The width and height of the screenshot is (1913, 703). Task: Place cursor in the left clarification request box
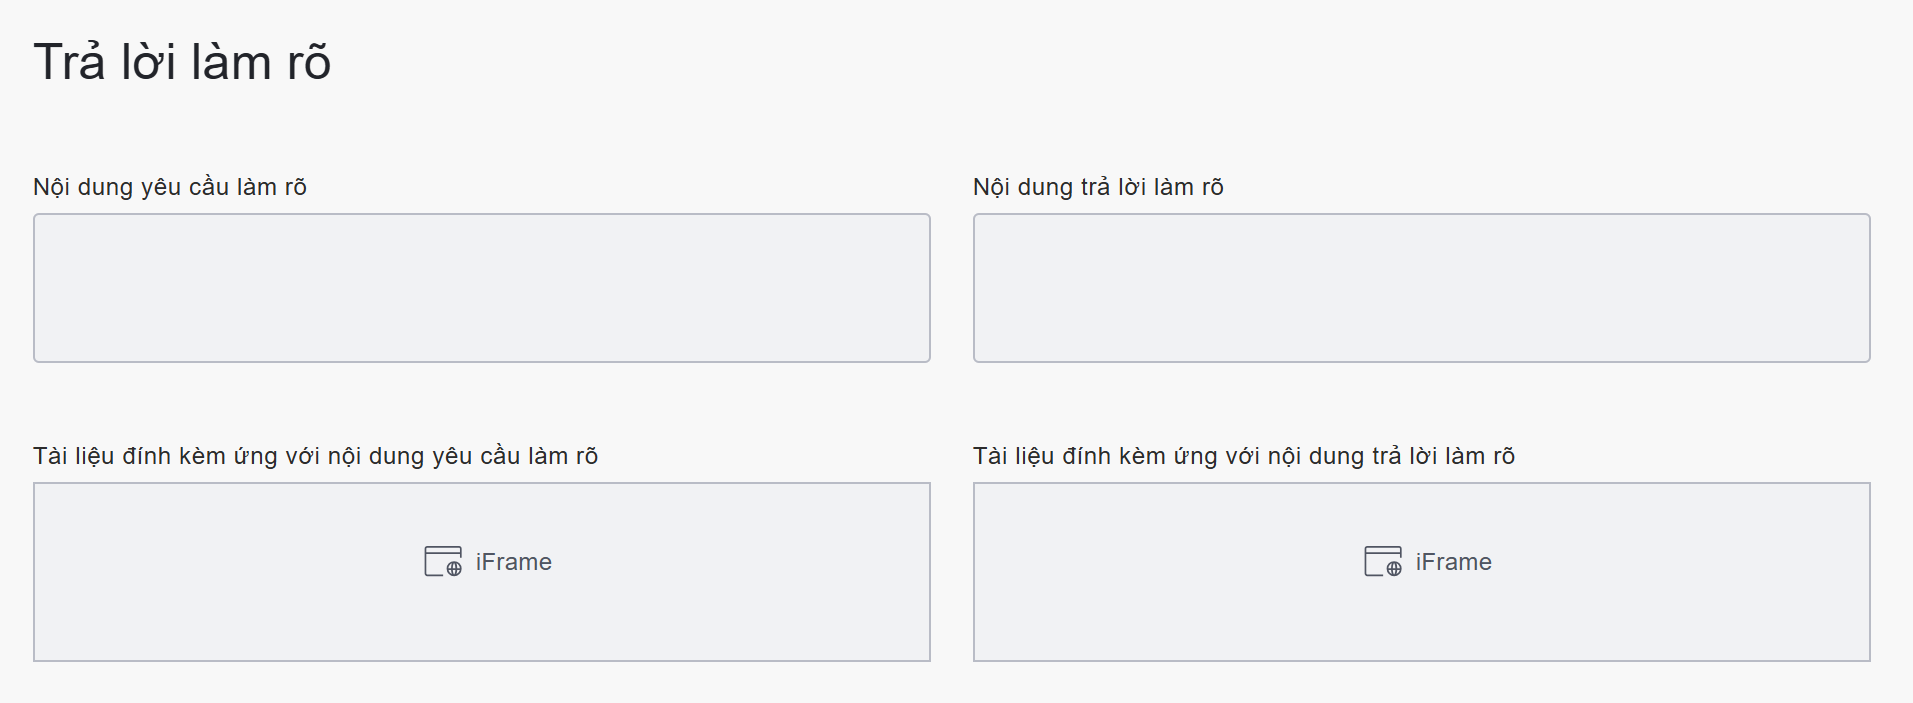pos(481,288)
